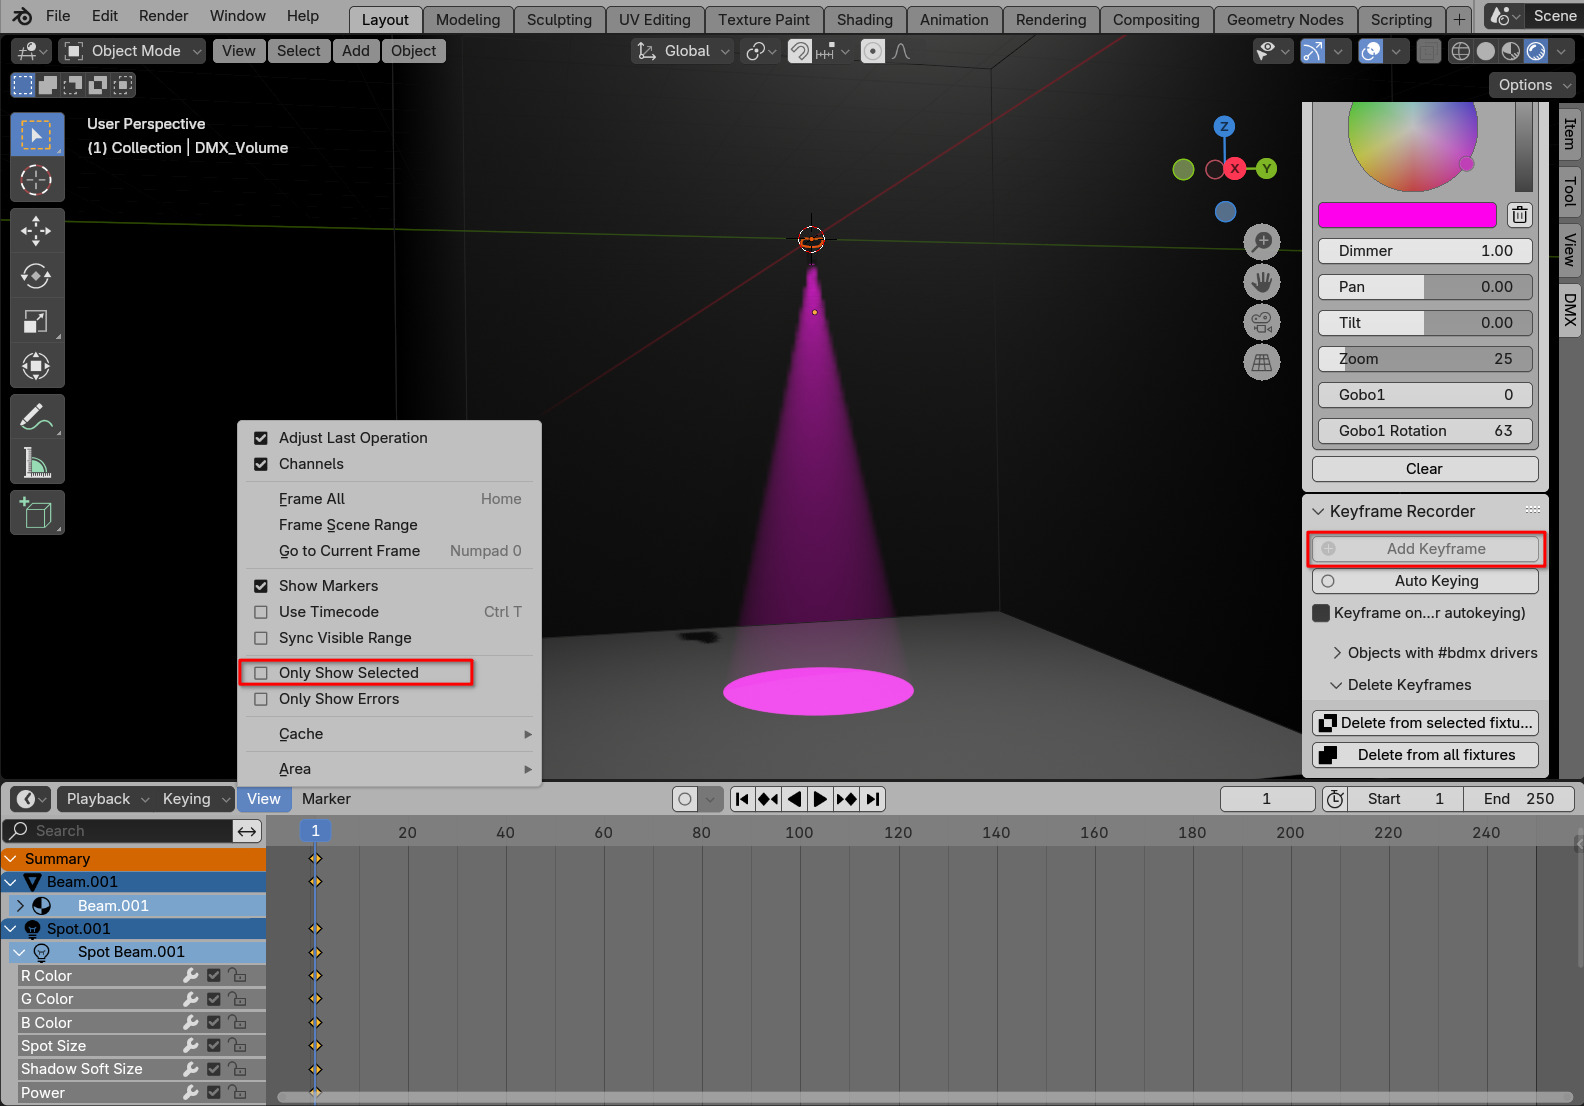
Task: Pick the Measure tool
Action: tap(37, 462)
